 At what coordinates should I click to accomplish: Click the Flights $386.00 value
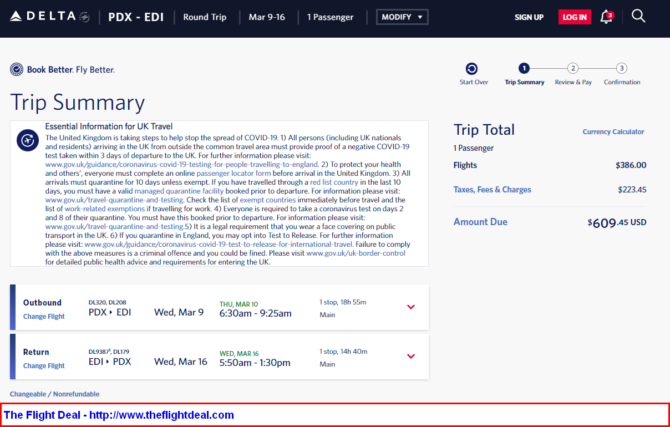click(x=631, y=165)
